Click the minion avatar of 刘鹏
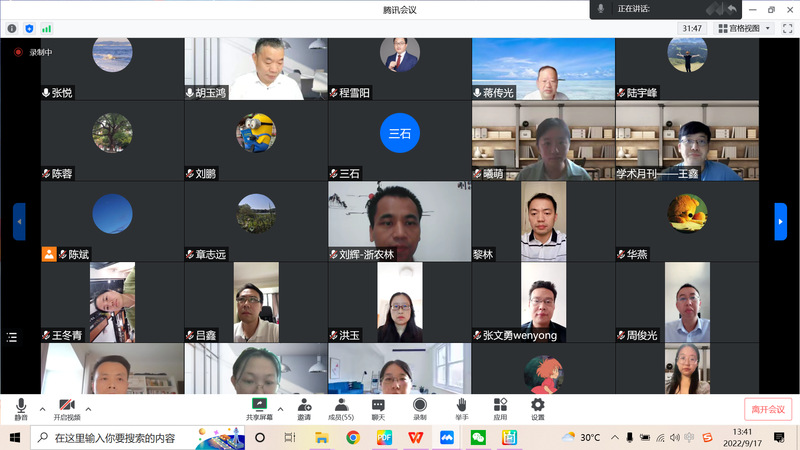 [256, 133]
